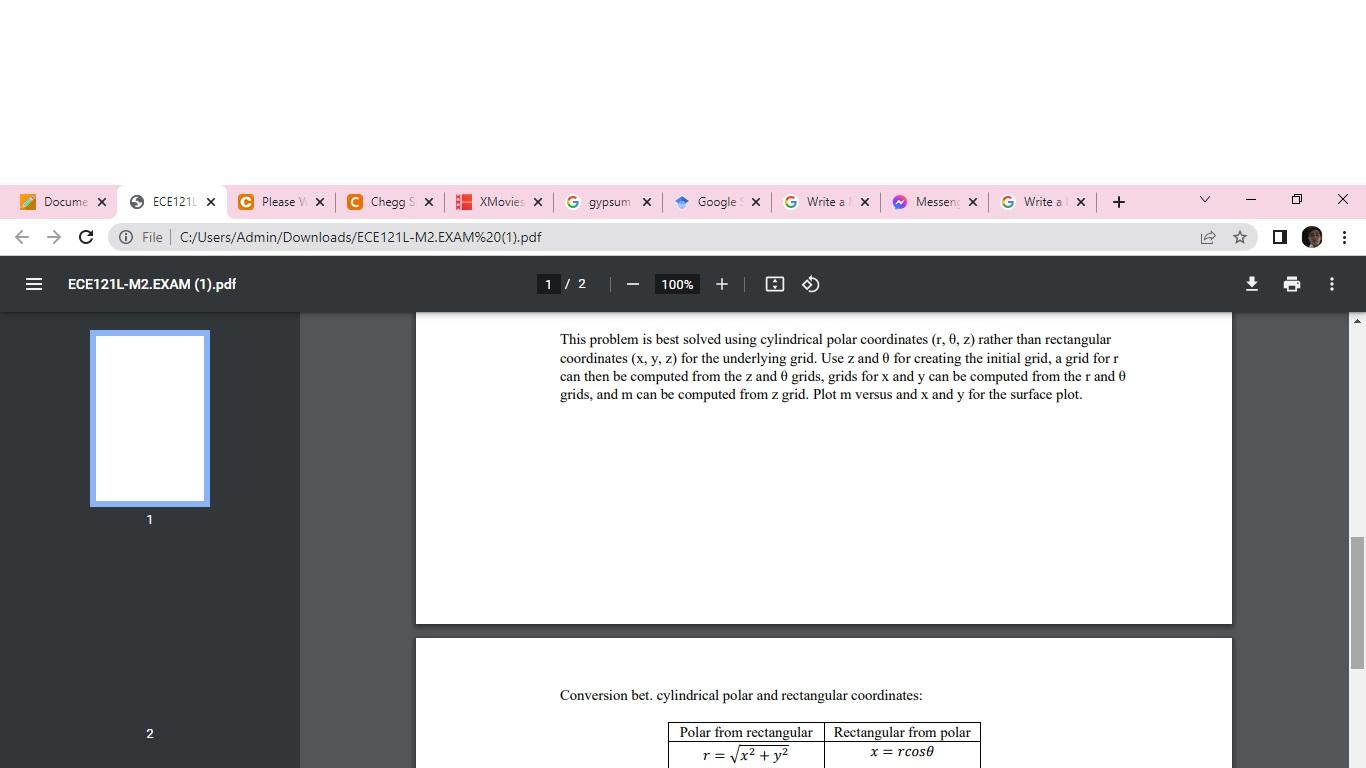The width and height of the screenshot is (1366, 768).
Task: Click the zoom in icon
Action: click(722, 284)
